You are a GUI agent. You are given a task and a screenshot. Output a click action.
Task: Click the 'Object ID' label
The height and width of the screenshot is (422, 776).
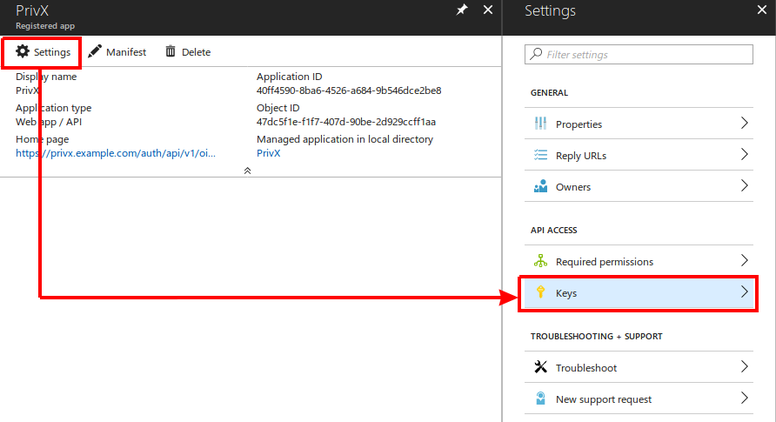point(278,108)
